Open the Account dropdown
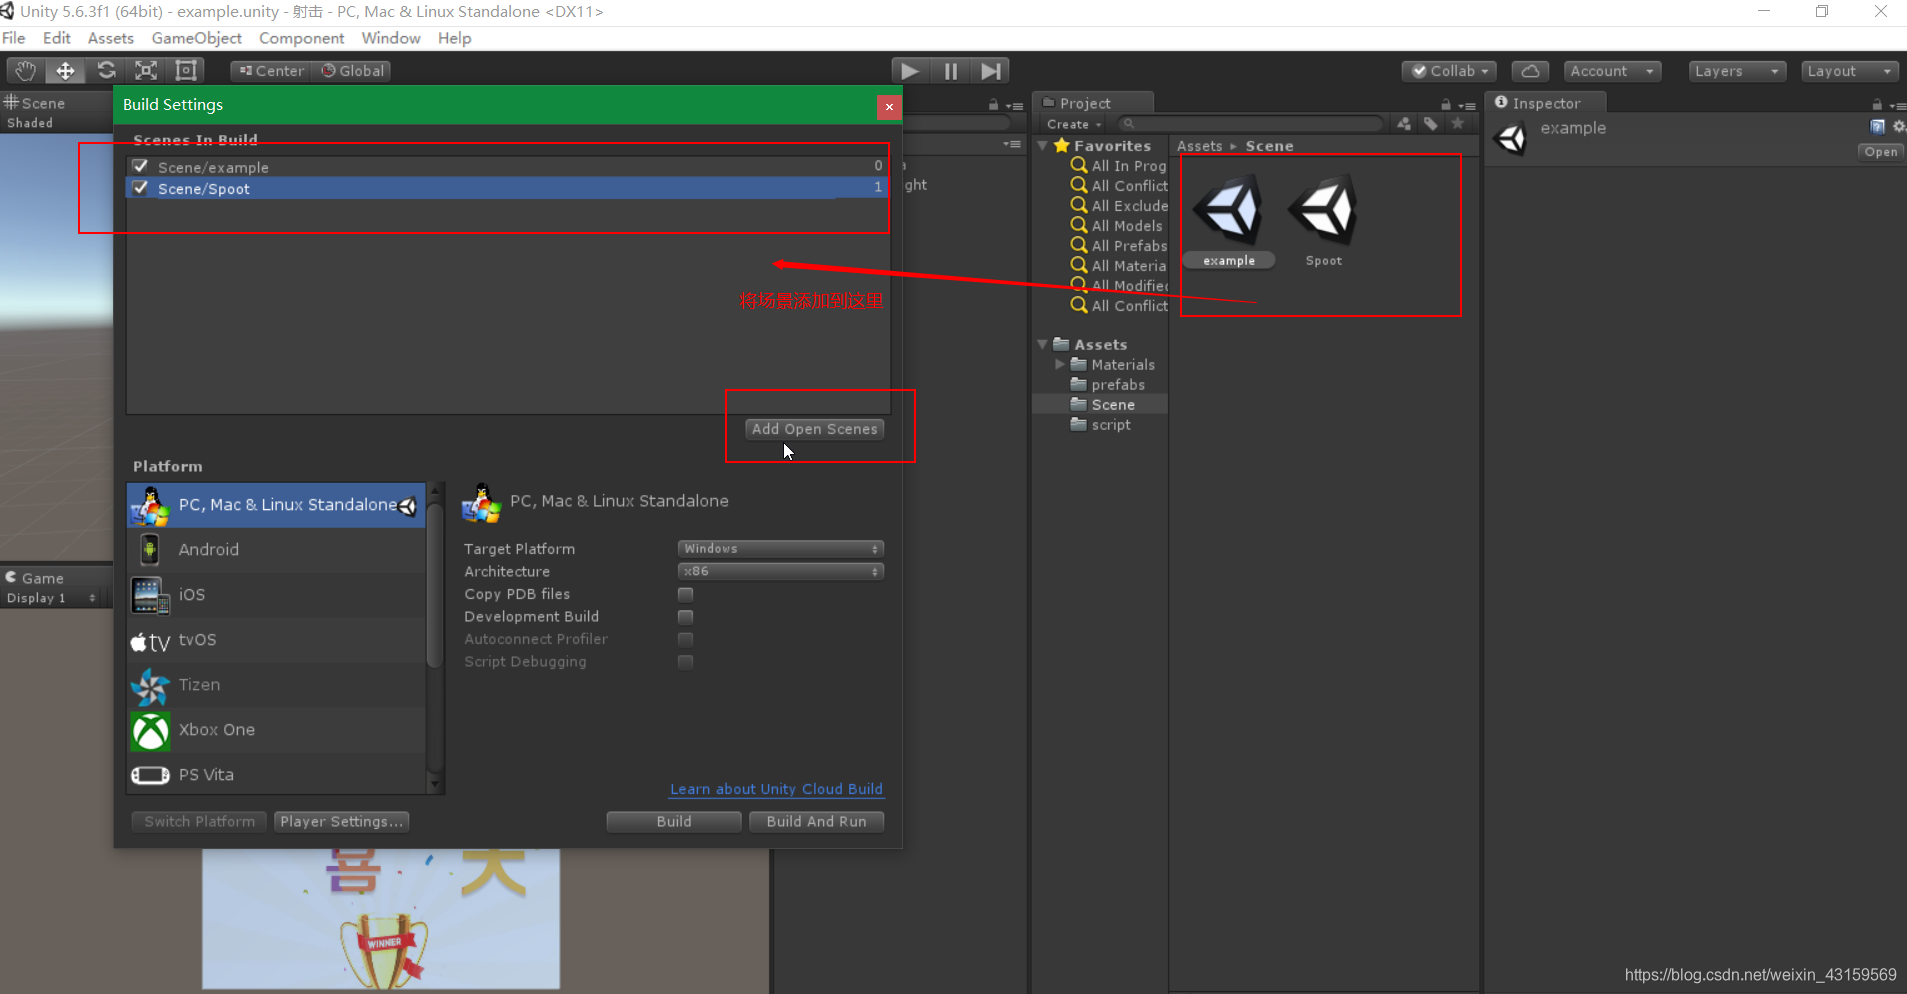Viewport: 1907px width, 994px height. [x=1612, y=71]
